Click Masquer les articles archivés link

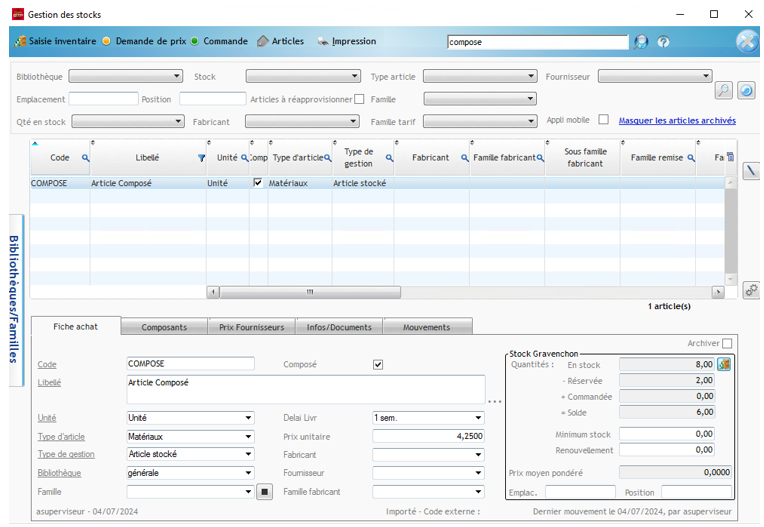pyautogui.click(x=677, y=120)
